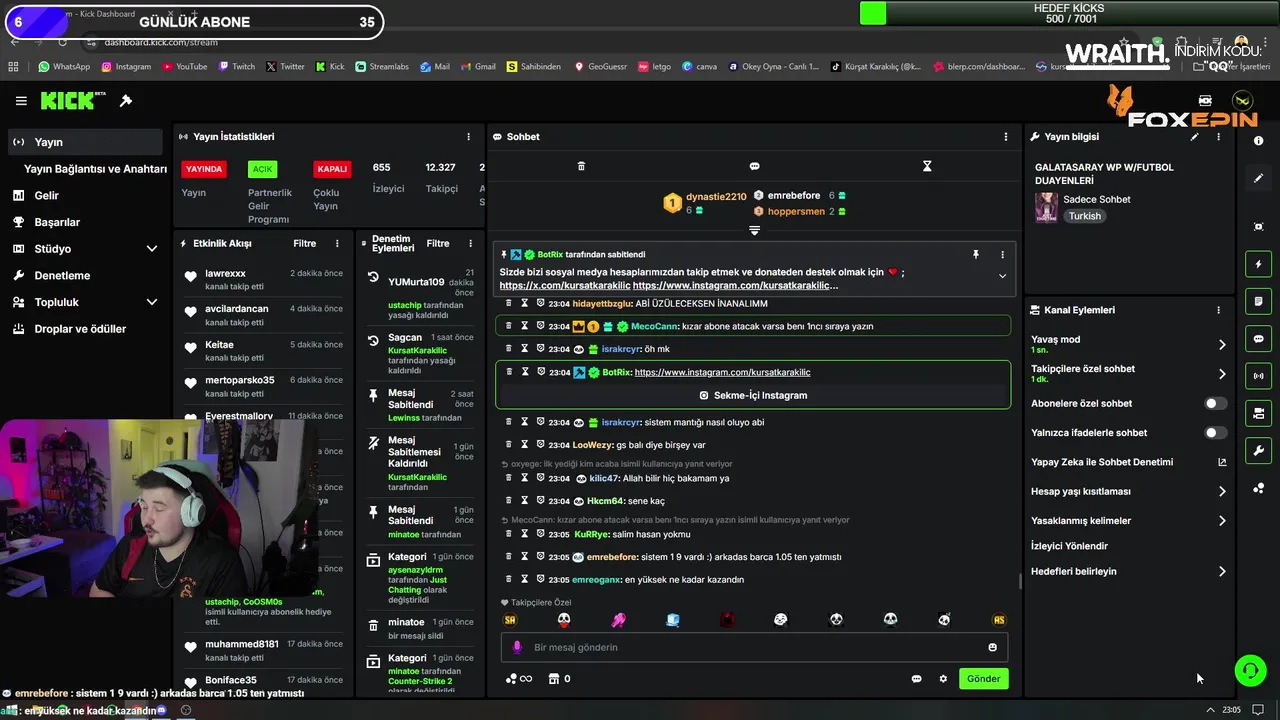Open options menu of pinned message
The width and height of the screenshot is (1280, 720).
click(x=1002, y=255)
